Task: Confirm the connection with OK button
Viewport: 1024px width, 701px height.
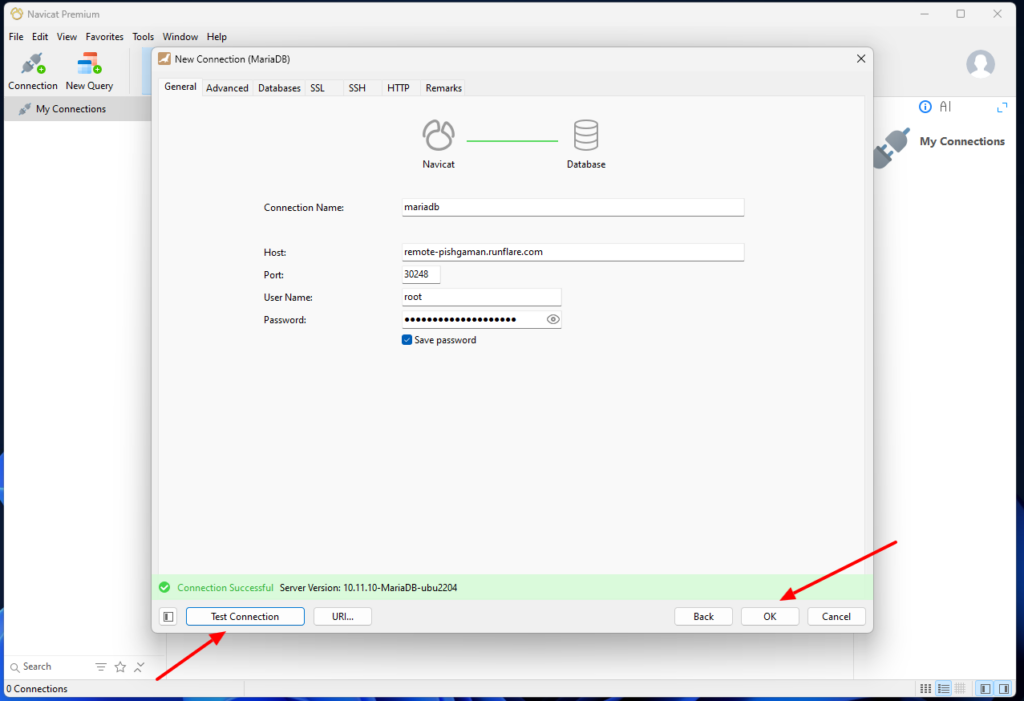Action: [x=769, y=616]
